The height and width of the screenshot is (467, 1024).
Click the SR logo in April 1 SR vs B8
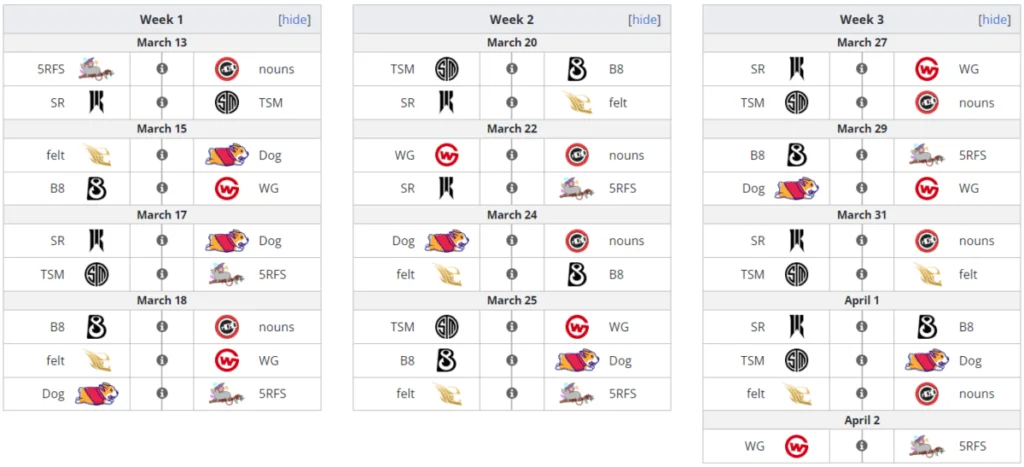tap(797, 327)
